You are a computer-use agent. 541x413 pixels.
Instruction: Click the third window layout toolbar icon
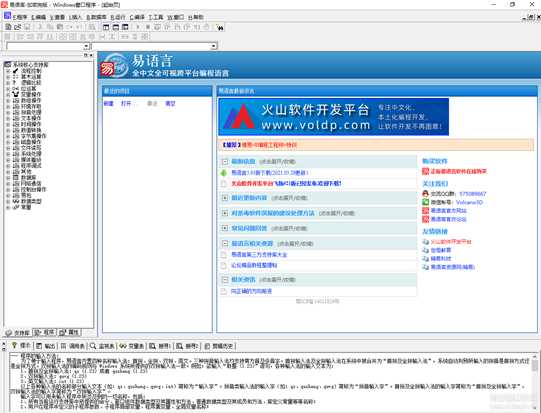point(125,27)
